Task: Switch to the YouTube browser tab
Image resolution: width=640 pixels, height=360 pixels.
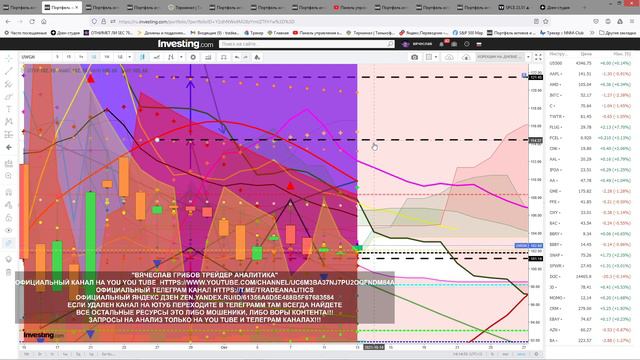Action: pos(350,7)
